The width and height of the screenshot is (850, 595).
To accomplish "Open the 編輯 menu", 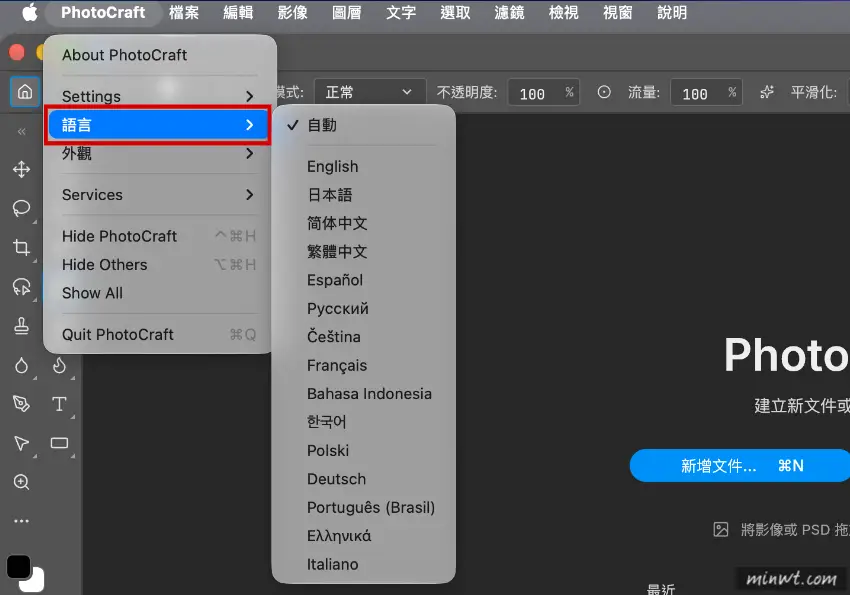I will [x=238, y=12].
